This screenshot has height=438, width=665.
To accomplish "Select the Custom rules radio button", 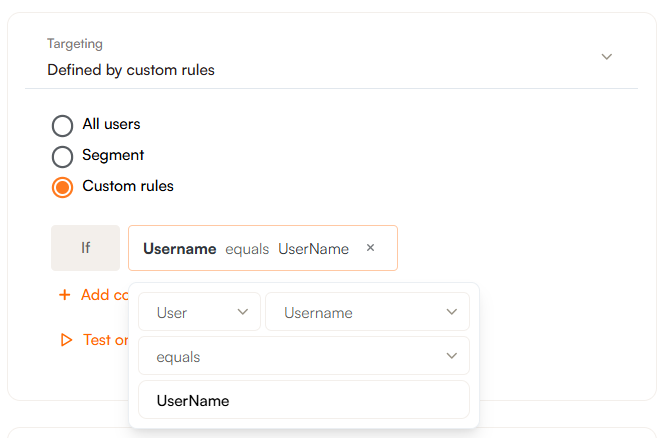I will coord(62,187).
